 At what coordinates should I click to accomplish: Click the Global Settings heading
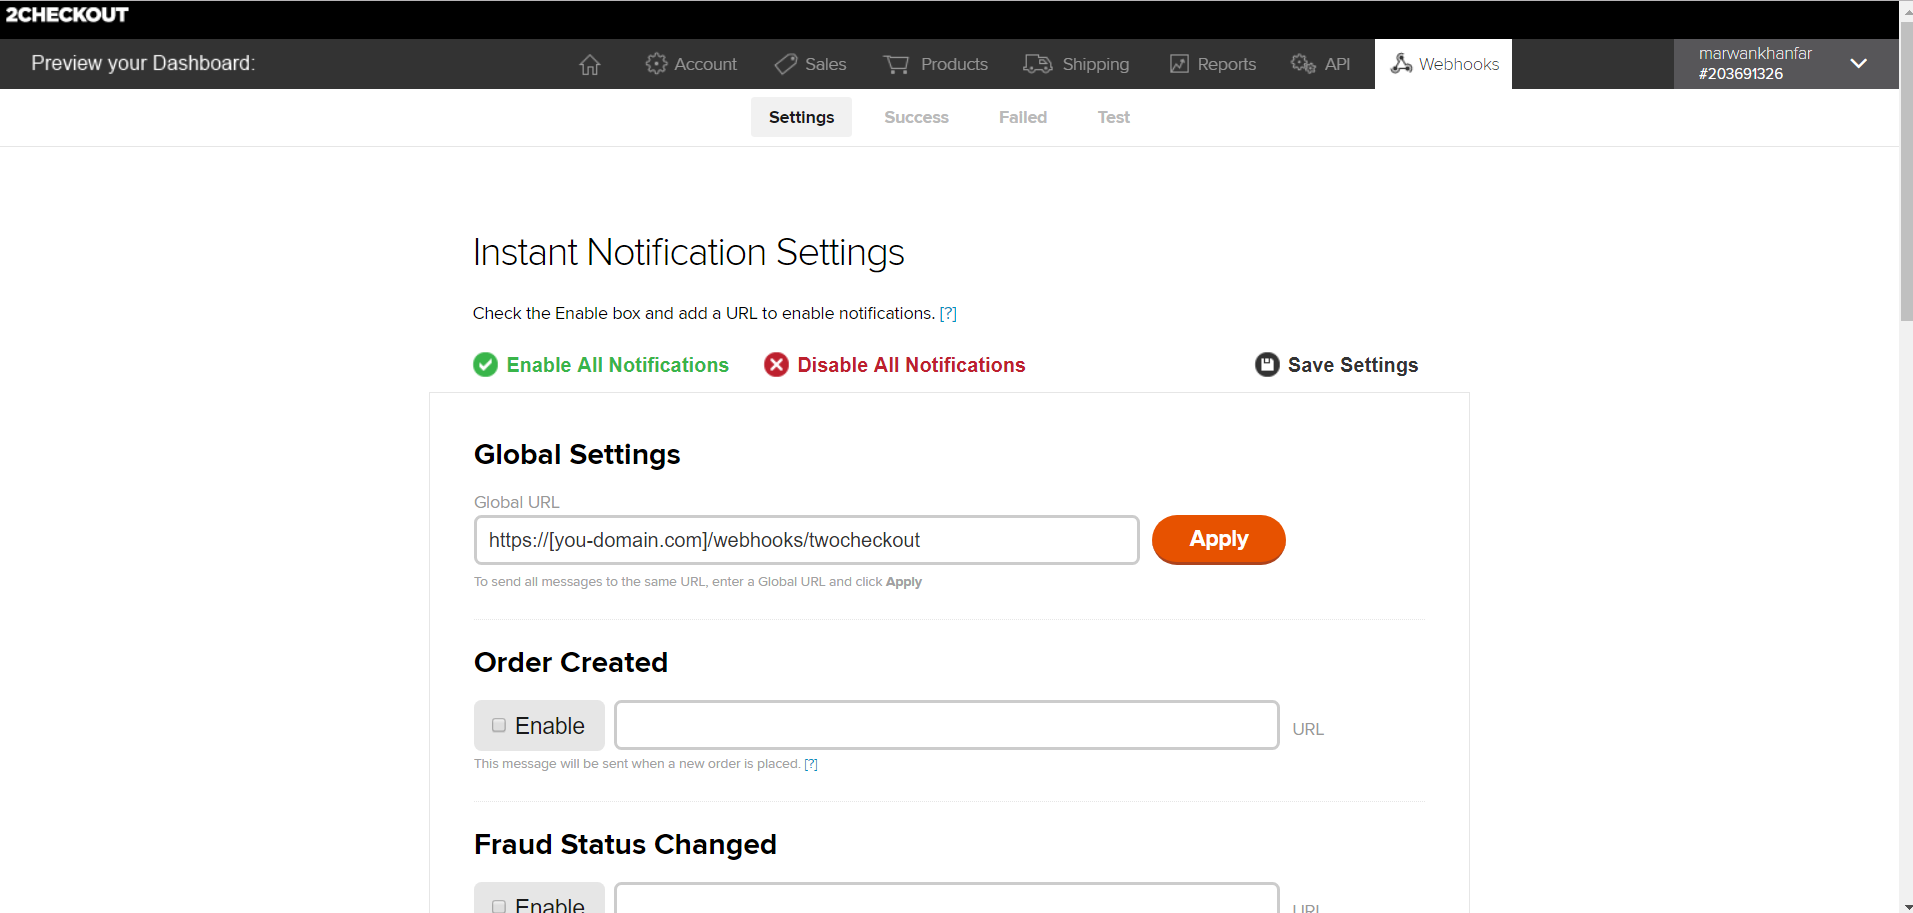click(577, 454)
